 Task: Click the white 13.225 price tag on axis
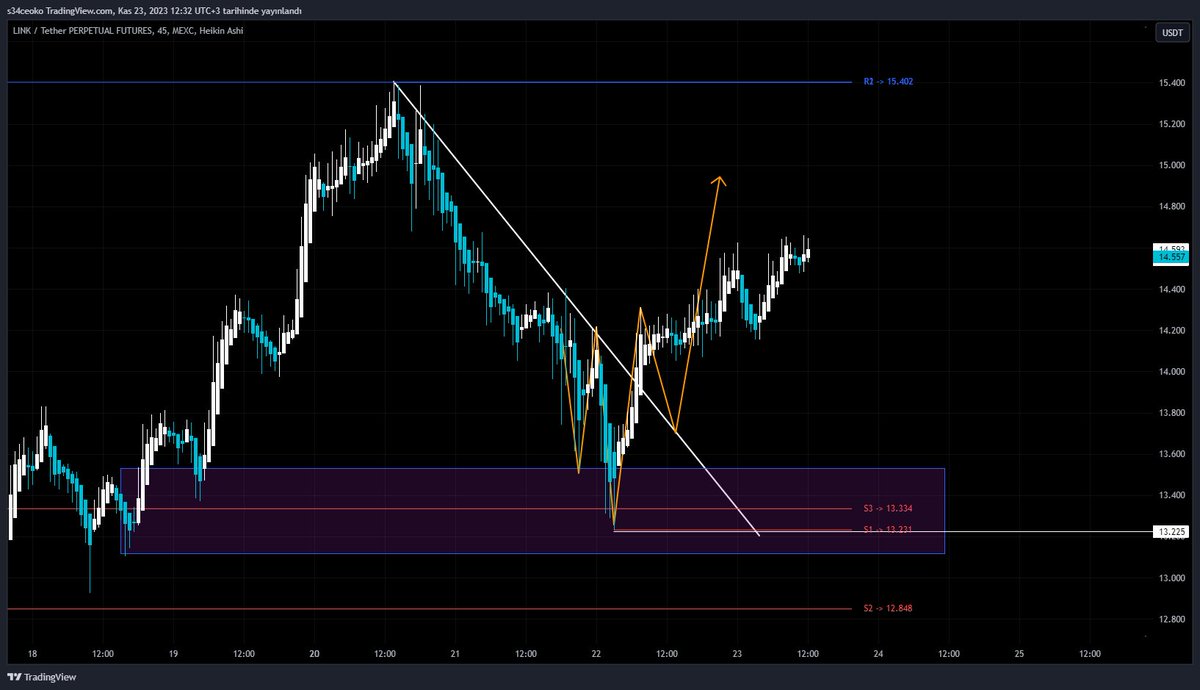pos(1171,532)
